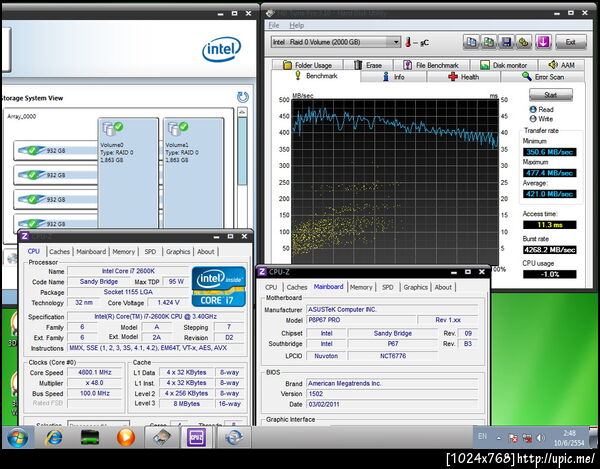The image size is (600, 469).
Task: Click the save screenshot floppy disk icon
Action: click(x=508, y=42)
